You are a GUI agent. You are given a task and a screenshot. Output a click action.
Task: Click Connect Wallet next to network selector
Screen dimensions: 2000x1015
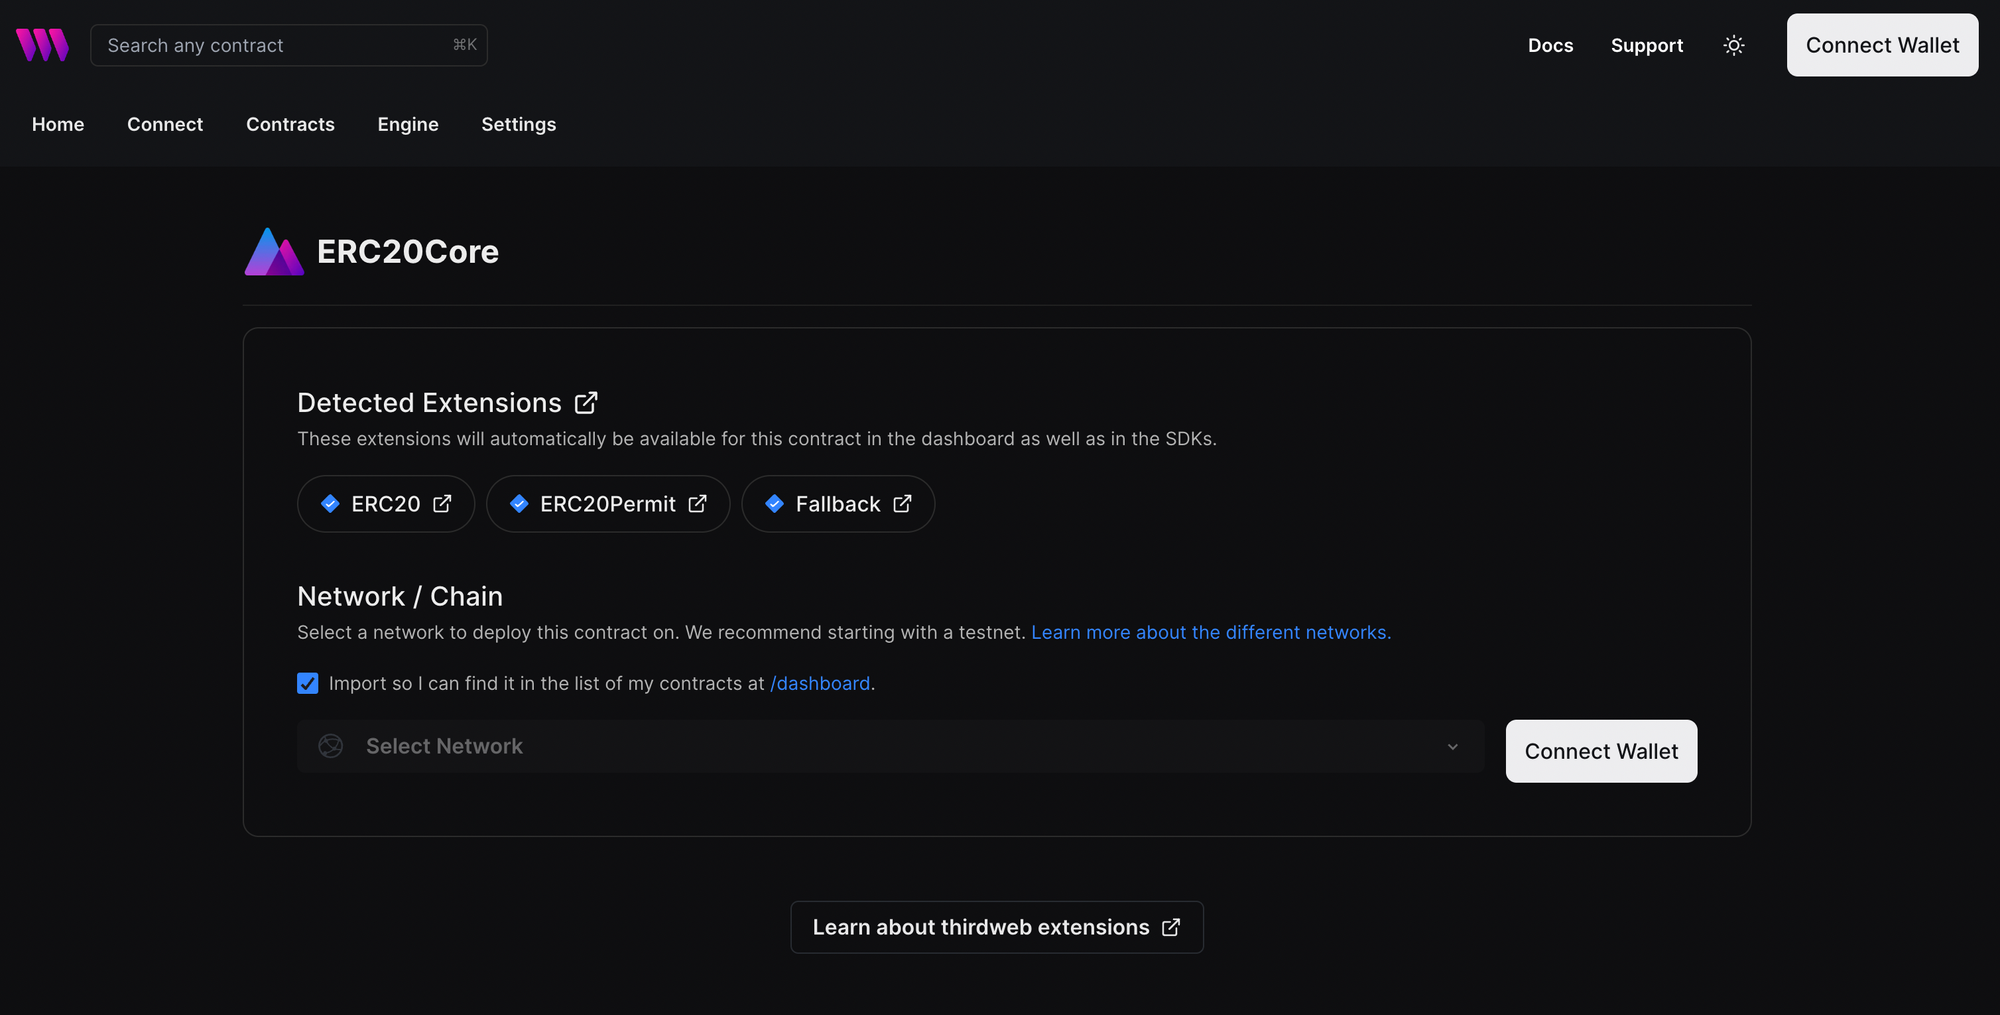pos(1600,751)
